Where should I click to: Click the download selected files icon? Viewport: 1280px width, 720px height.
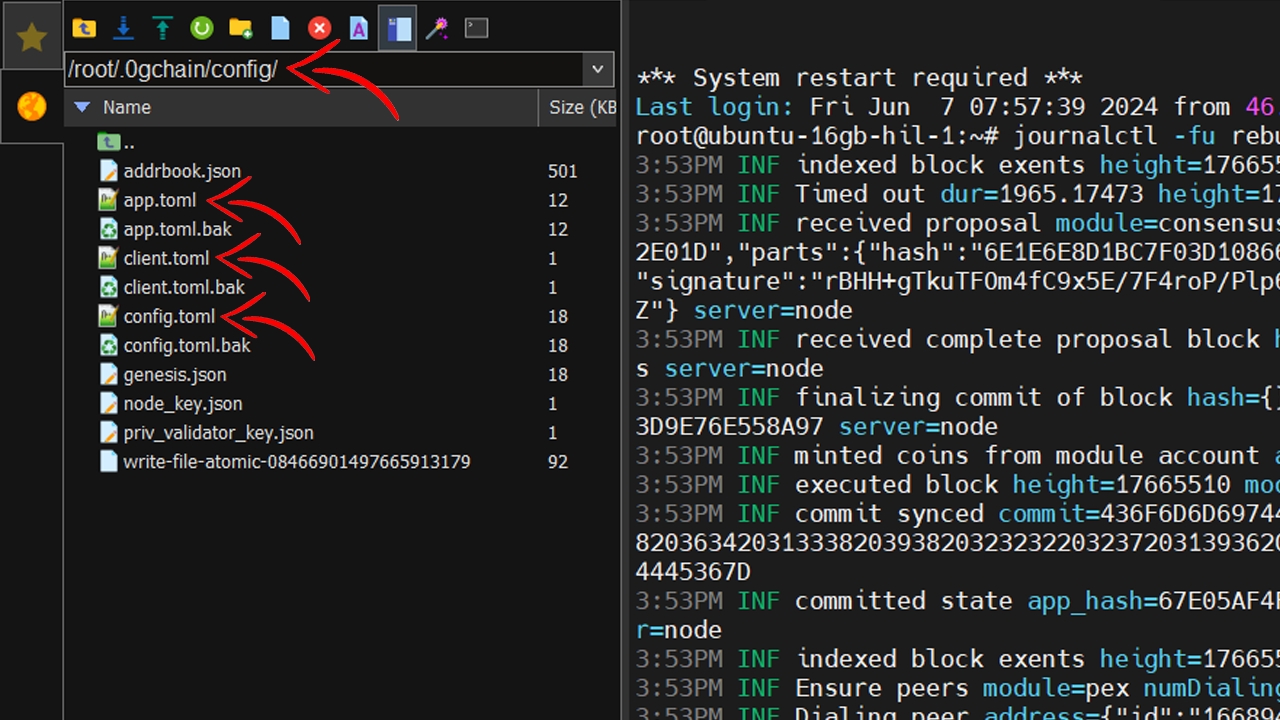[x=123, y=28]
